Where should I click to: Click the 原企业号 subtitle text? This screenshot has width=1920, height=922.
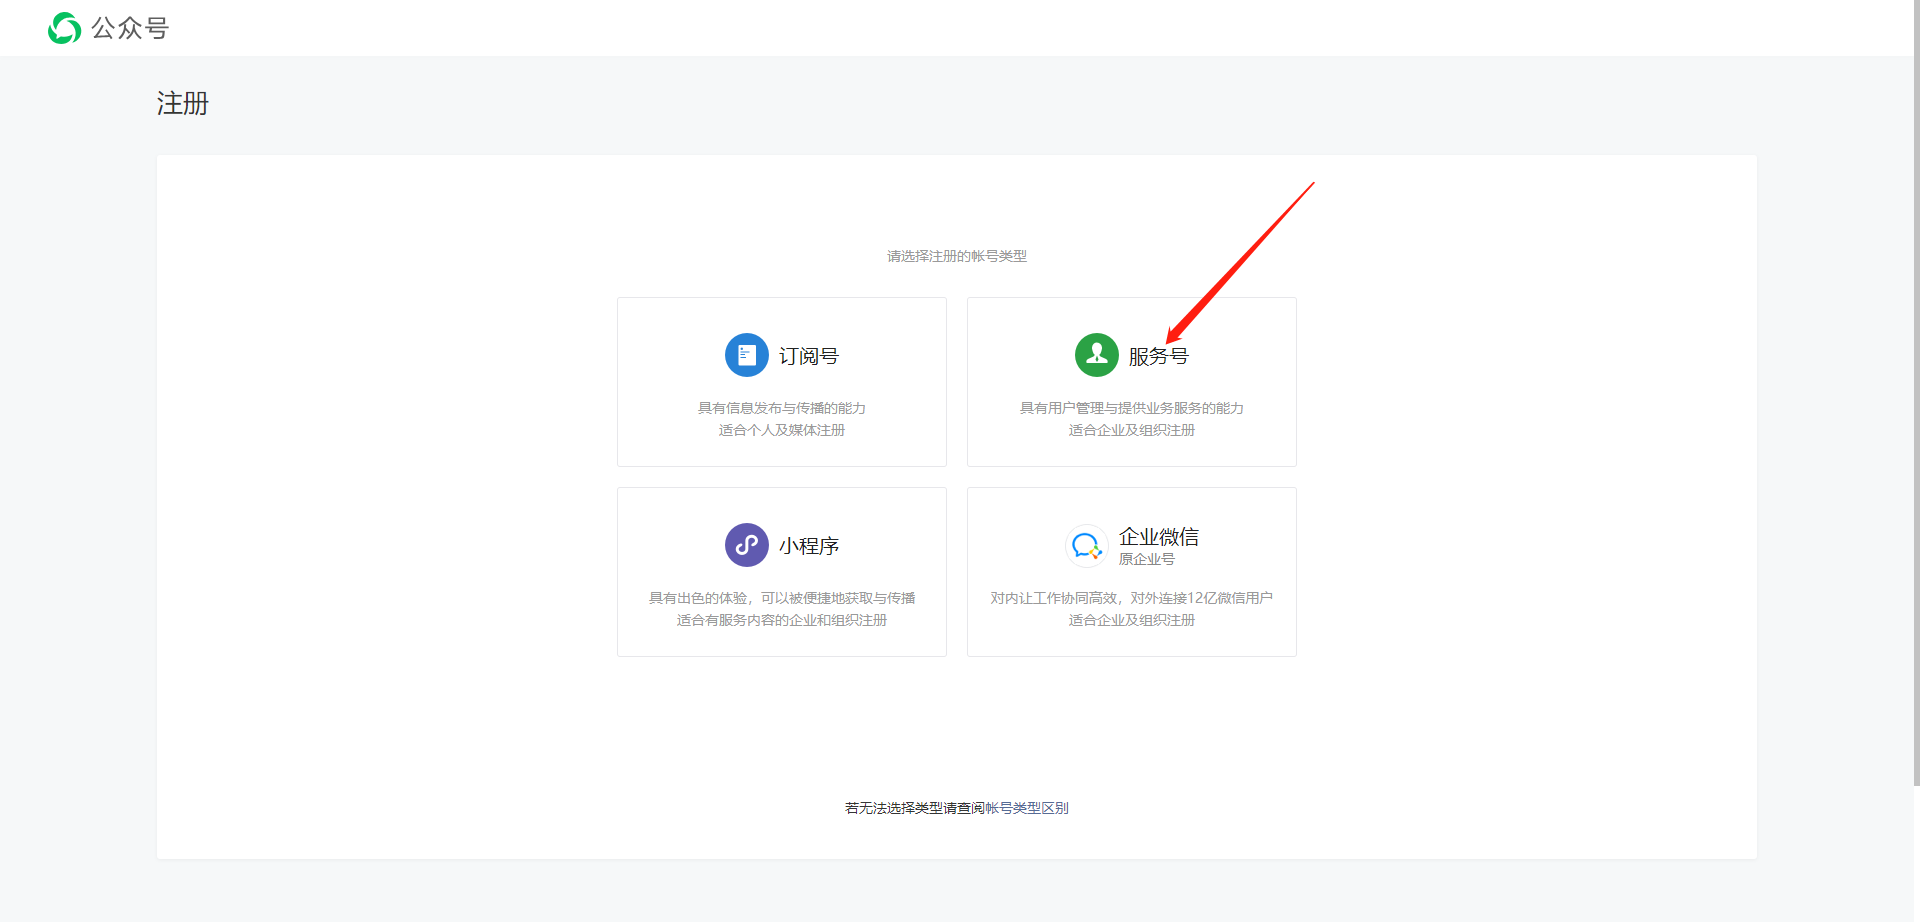click(1147, 559)
